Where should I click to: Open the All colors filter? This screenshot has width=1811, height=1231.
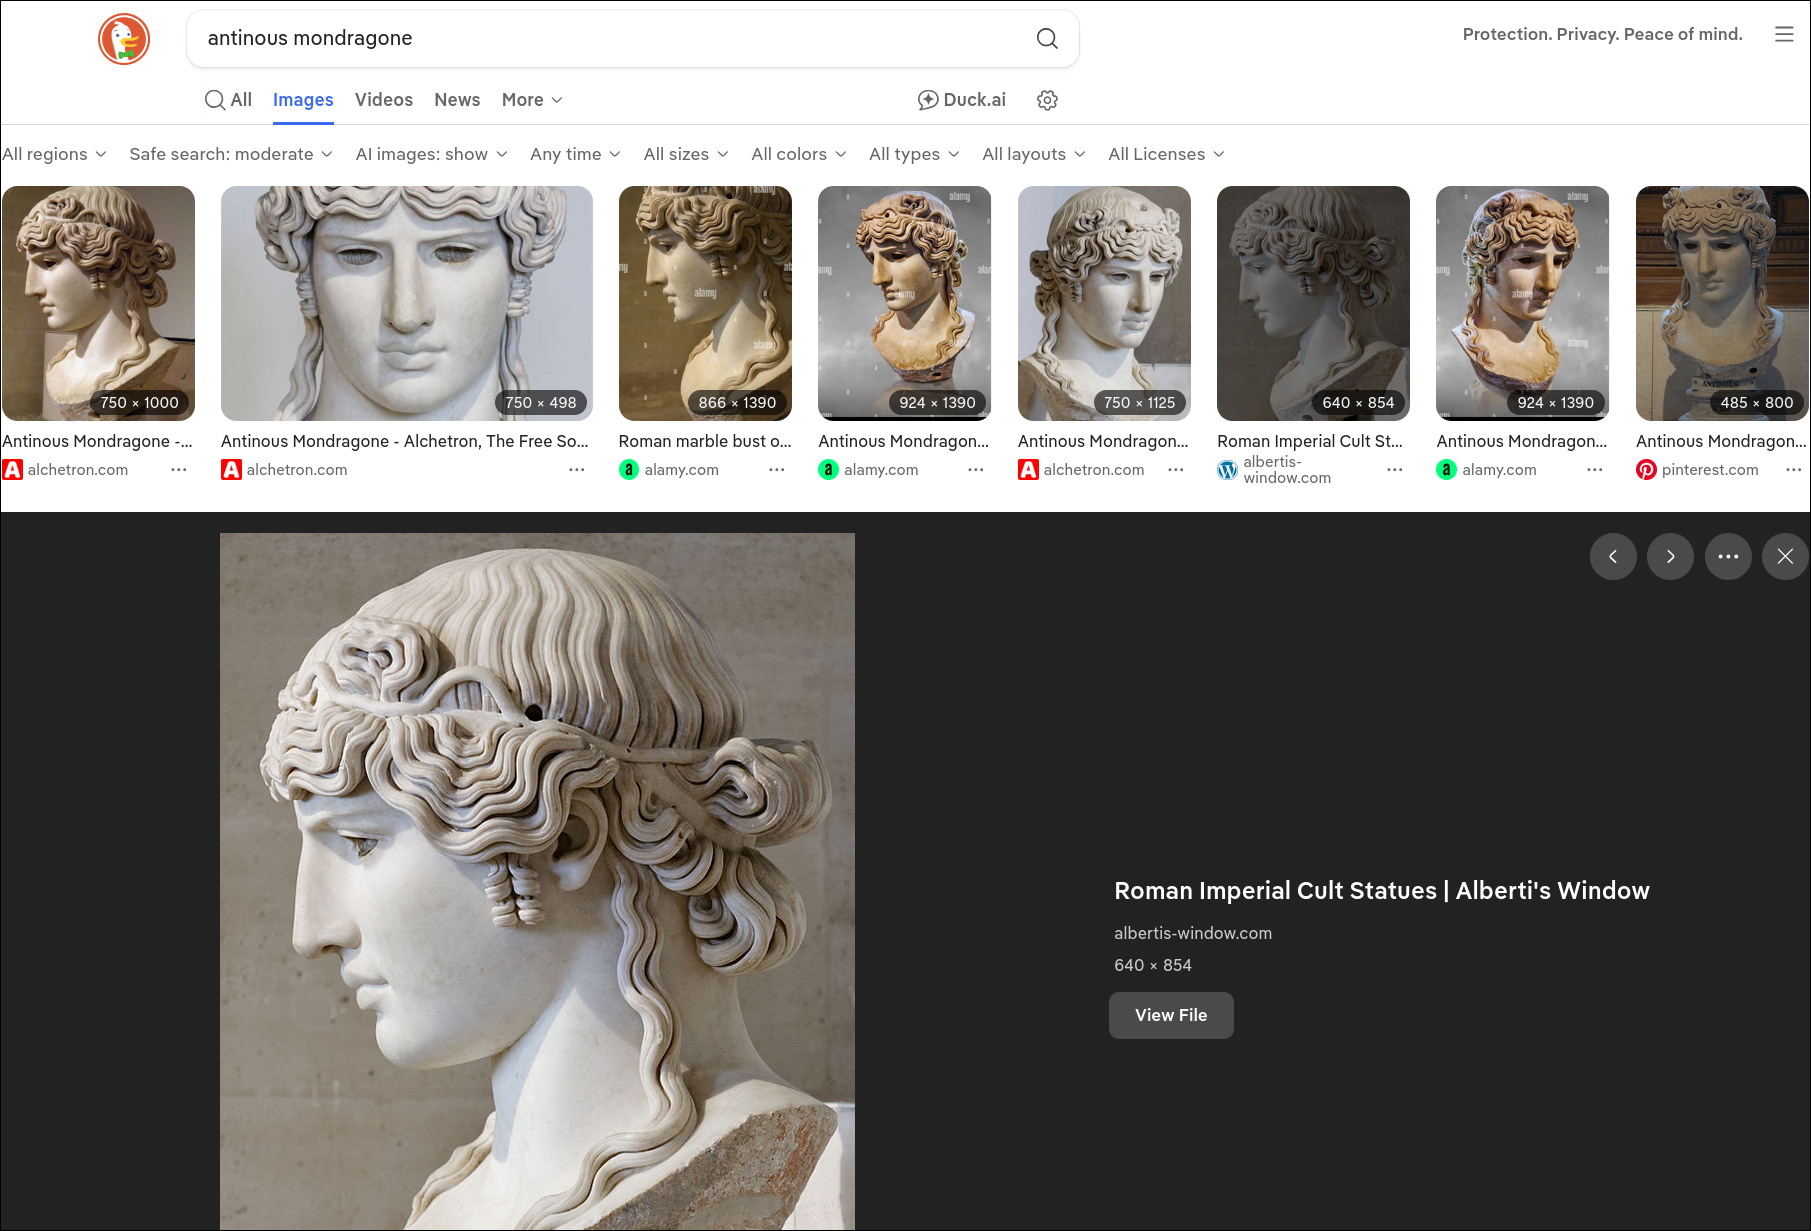click(799, 154)
